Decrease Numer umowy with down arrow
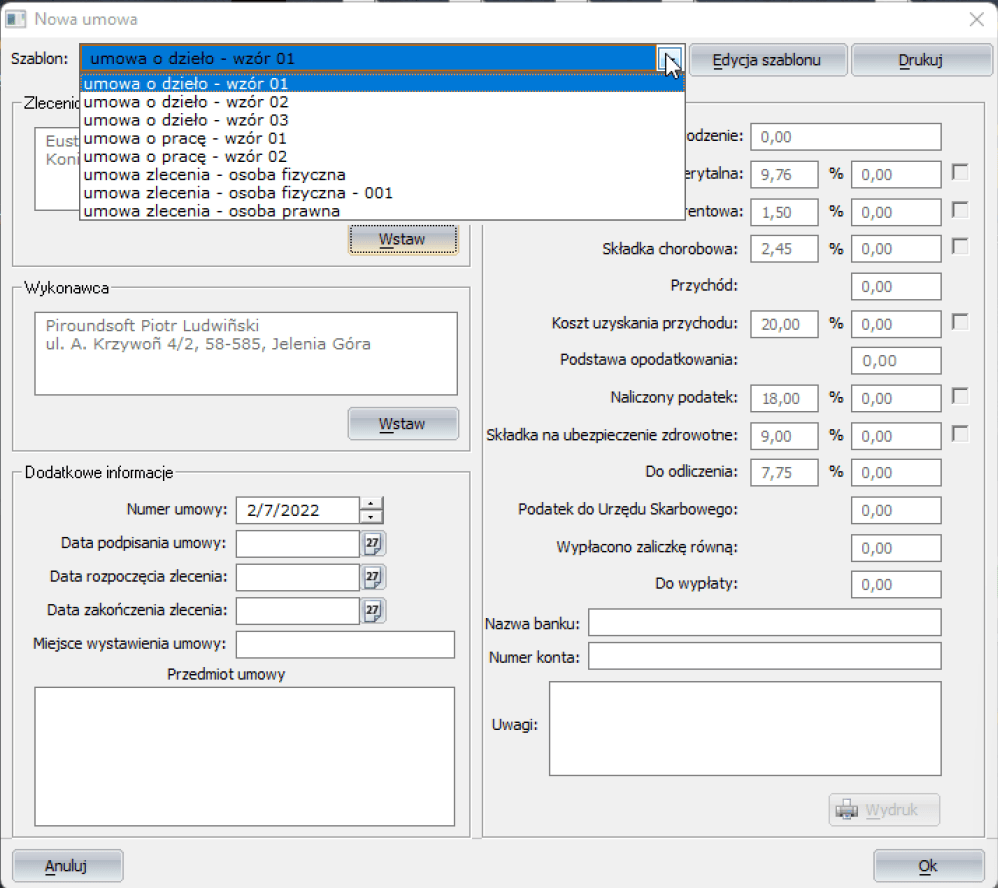Viewport: 998px width, 888px height. [x=371, y=517]
